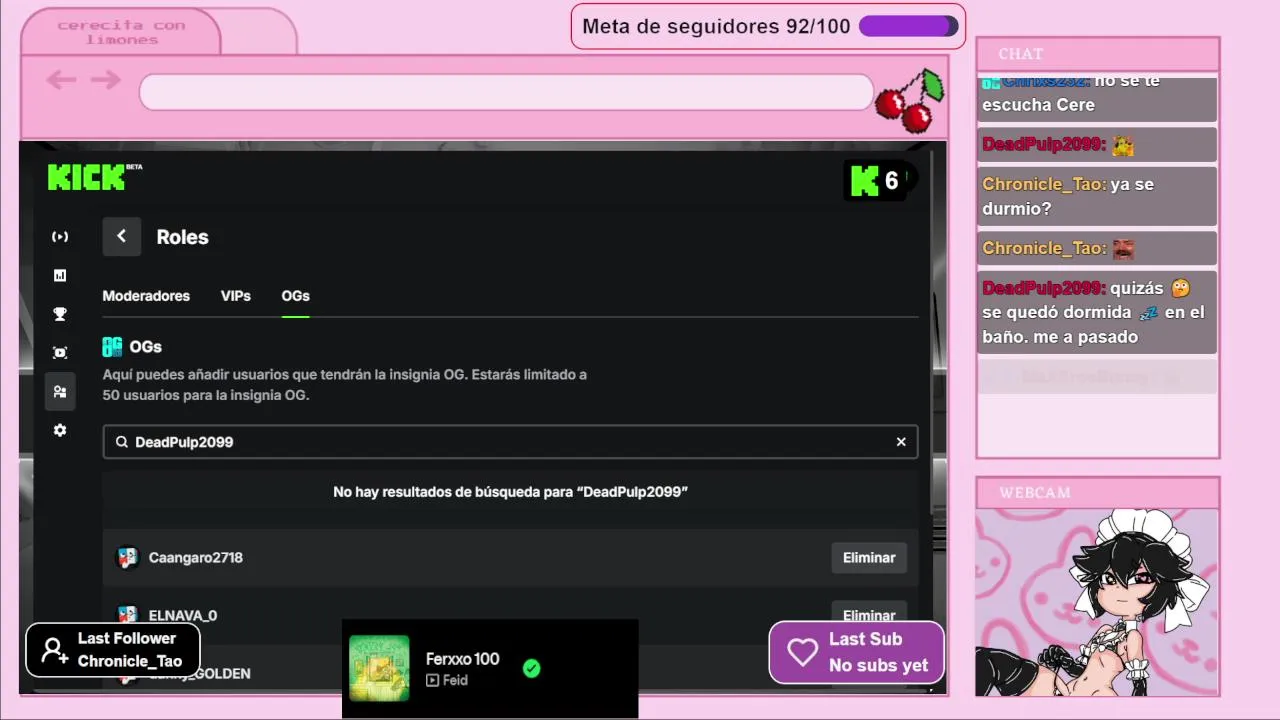Click the WEBCAM panel header
1280x720 pixels.
click(x=1098, y=493)
